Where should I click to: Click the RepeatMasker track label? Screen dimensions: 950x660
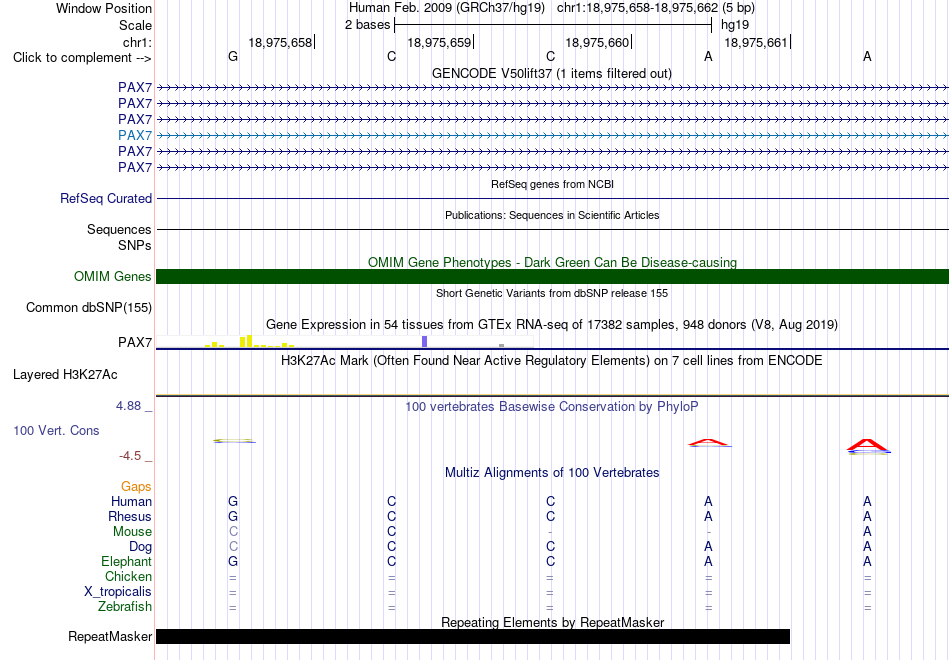coord(110,636)
